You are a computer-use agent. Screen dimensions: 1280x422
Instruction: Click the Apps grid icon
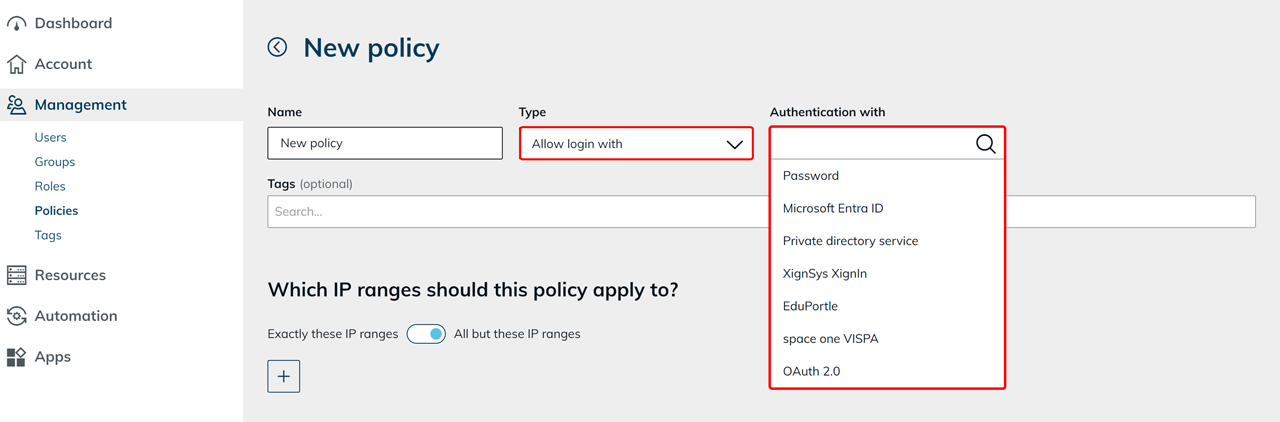tap(16, 357)
